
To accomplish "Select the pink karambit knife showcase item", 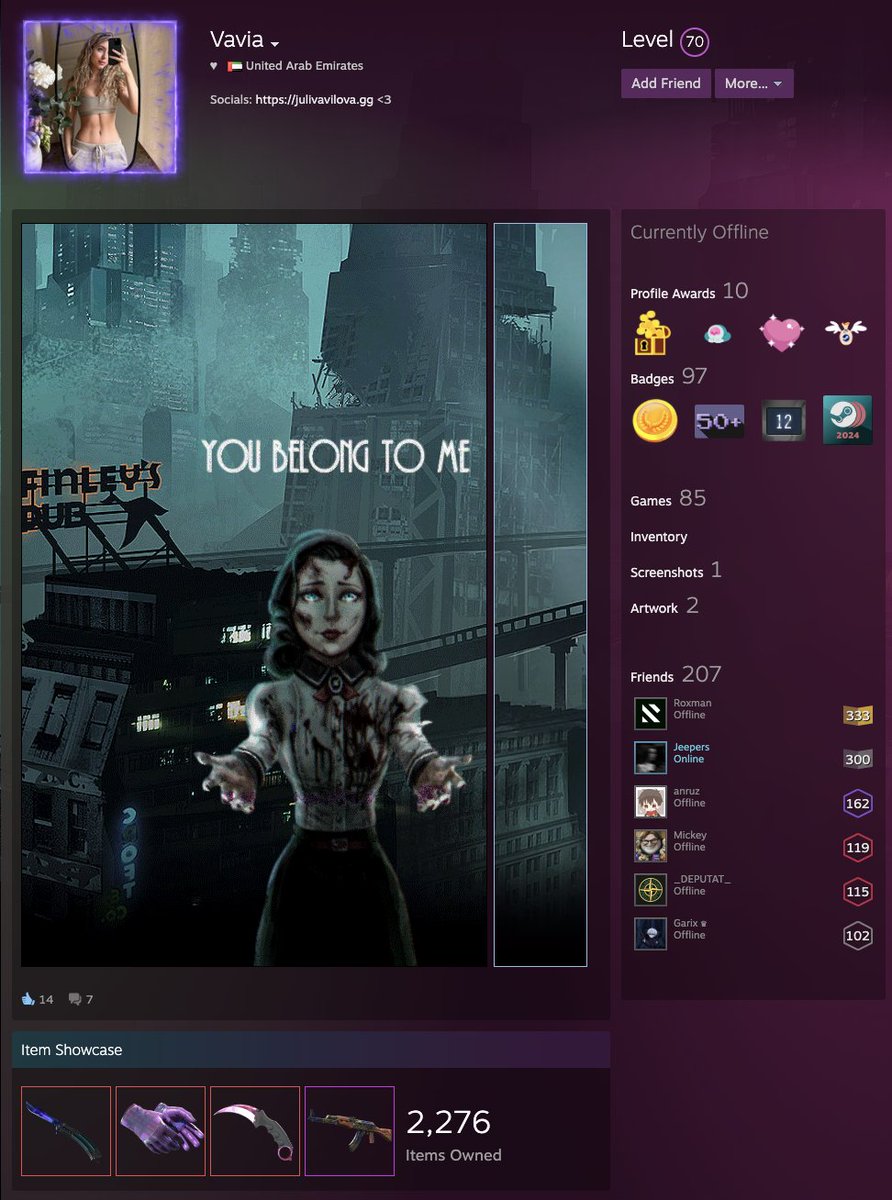I will coord(255,1131).
